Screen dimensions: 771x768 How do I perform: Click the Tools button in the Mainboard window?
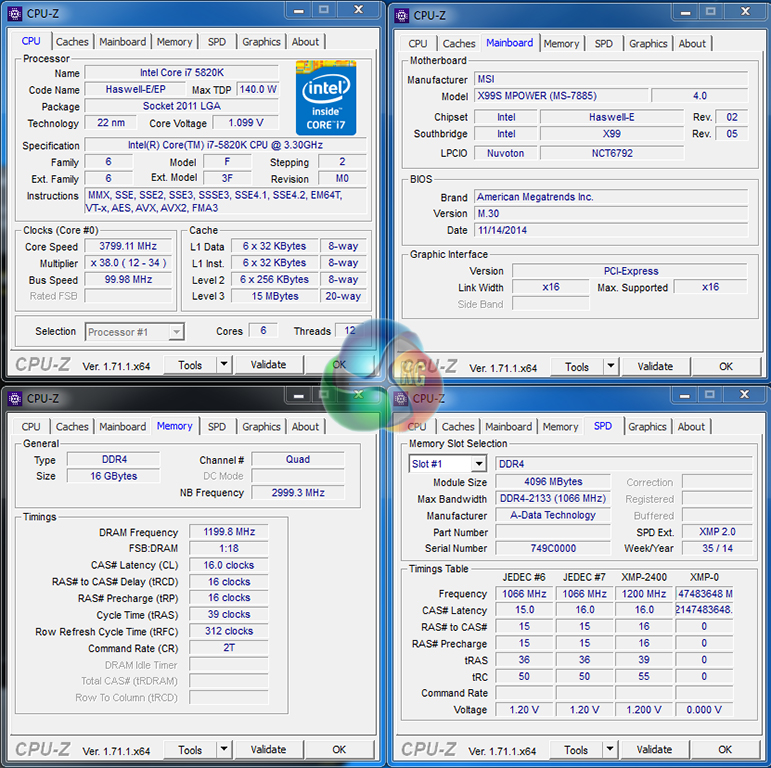pyautogui.click(x=577, y=367)
